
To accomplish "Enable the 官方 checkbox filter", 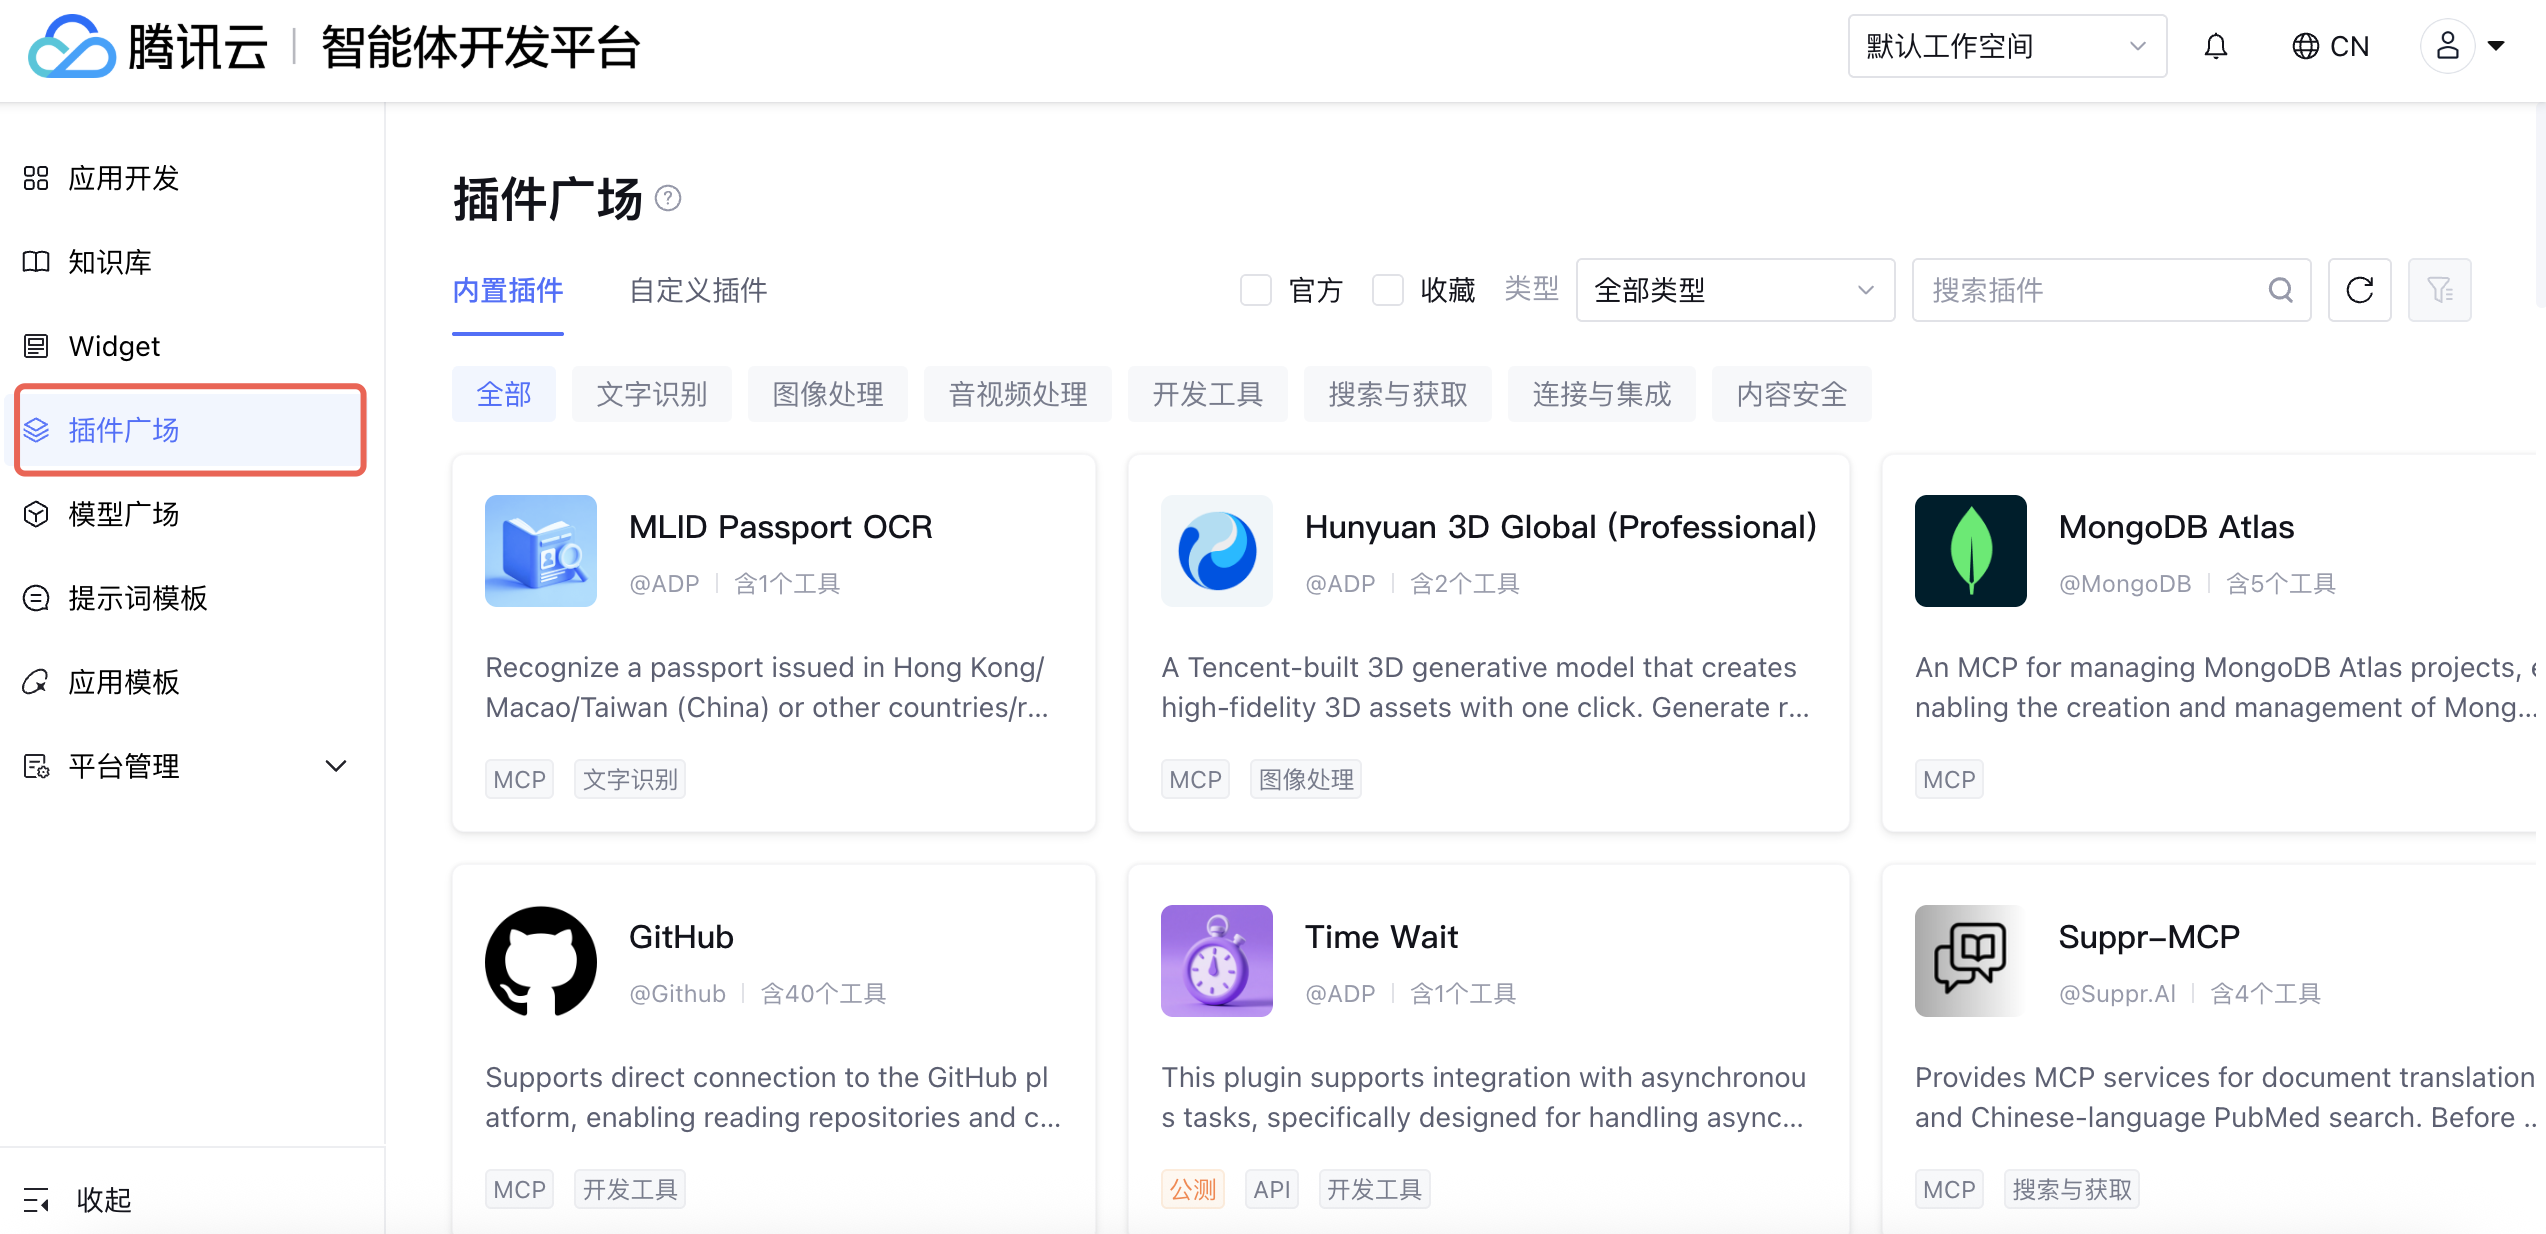I will pos(1256,290).
